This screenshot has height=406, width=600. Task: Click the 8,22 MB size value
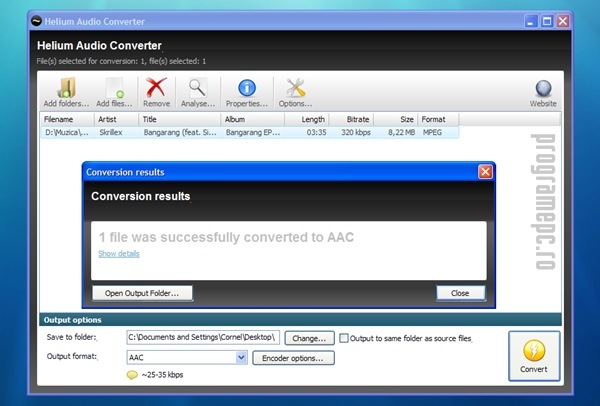tap(401, 133)
